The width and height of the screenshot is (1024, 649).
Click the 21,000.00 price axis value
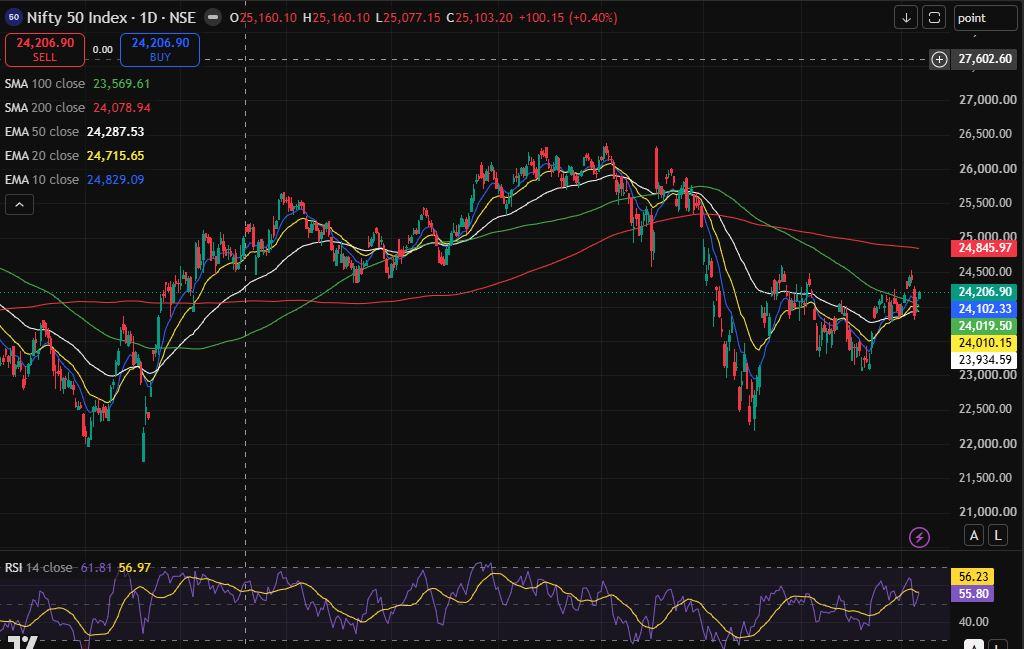point(987,512)
